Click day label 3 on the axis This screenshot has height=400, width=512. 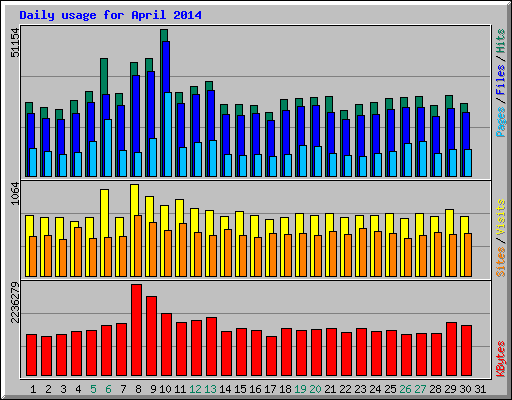click(63, 389)
